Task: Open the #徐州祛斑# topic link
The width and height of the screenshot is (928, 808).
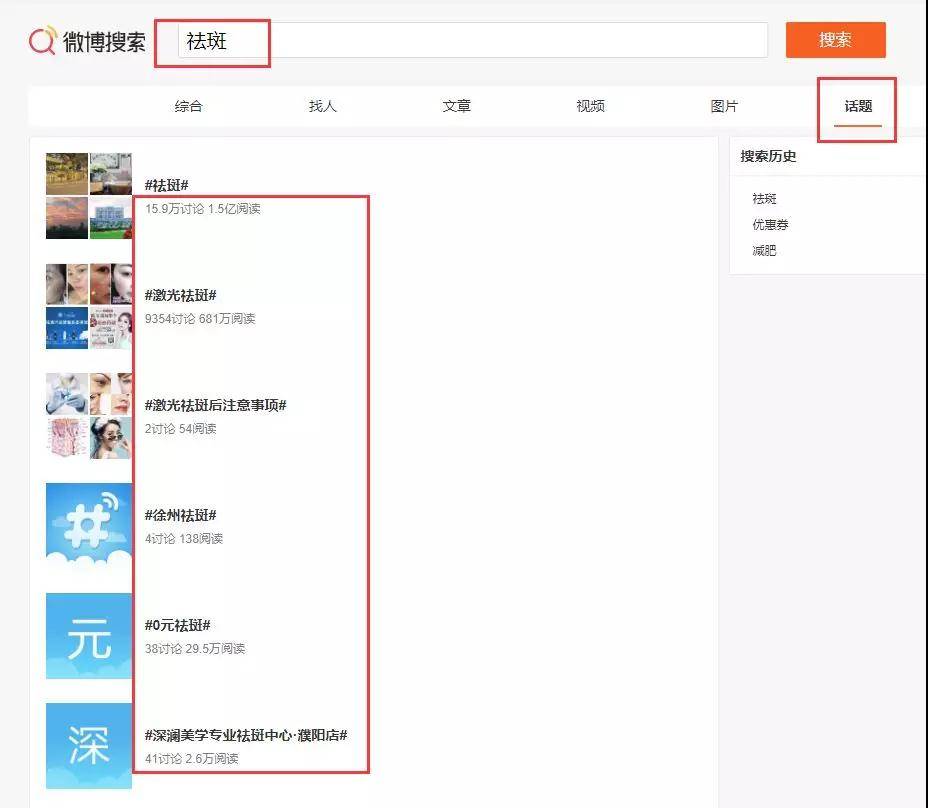Action: 181,516
